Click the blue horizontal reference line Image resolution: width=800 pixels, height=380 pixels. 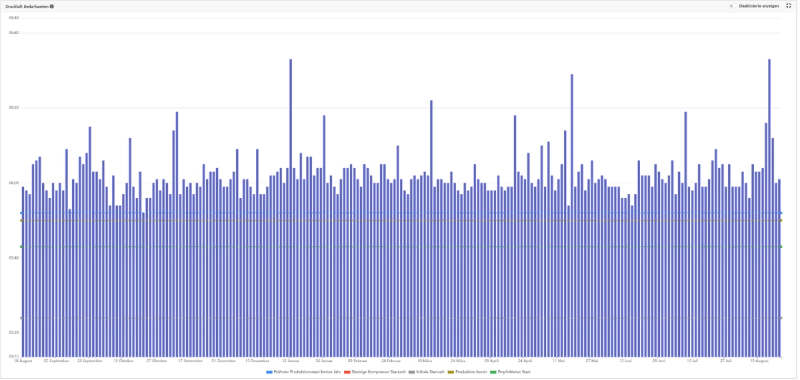[401, 213]
